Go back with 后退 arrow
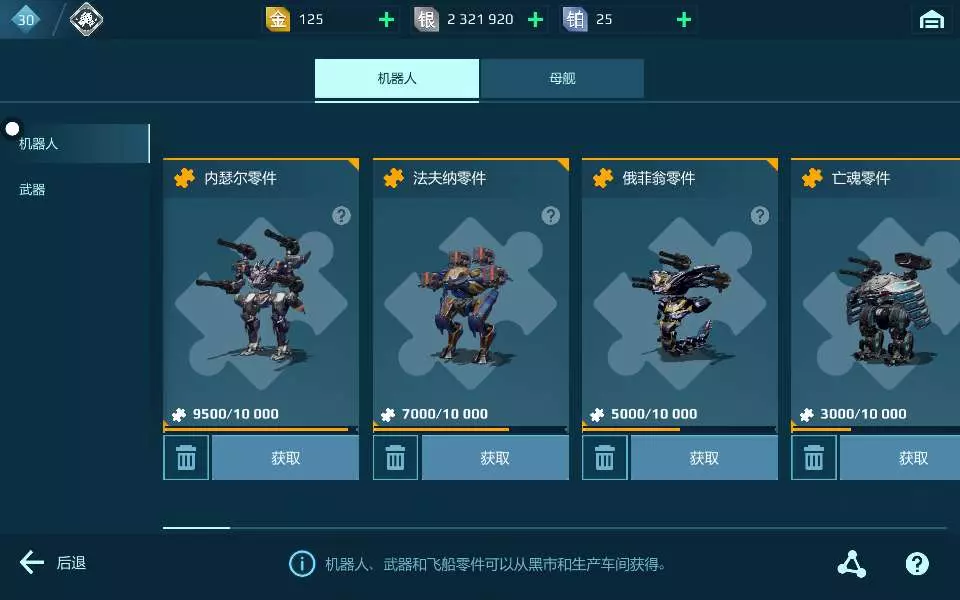960x600 pixels. click(x=53, y=562)
